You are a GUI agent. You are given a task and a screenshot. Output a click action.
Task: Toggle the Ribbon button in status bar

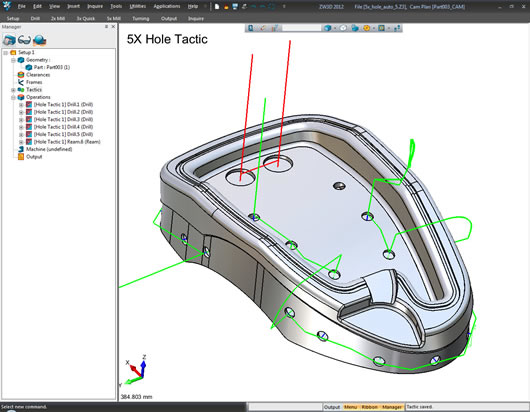point(369,407)
